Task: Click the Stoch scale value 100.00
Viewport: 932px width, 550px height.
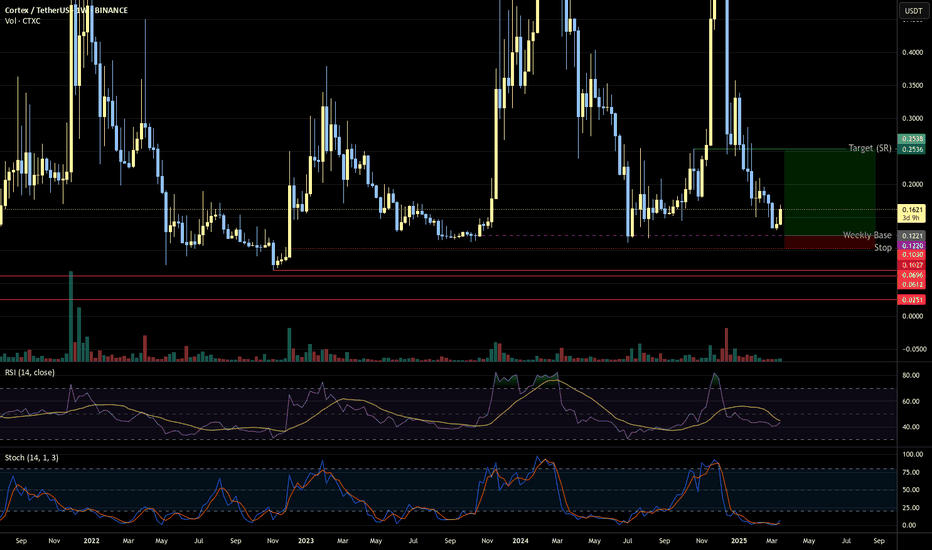Action: point(912,454)
